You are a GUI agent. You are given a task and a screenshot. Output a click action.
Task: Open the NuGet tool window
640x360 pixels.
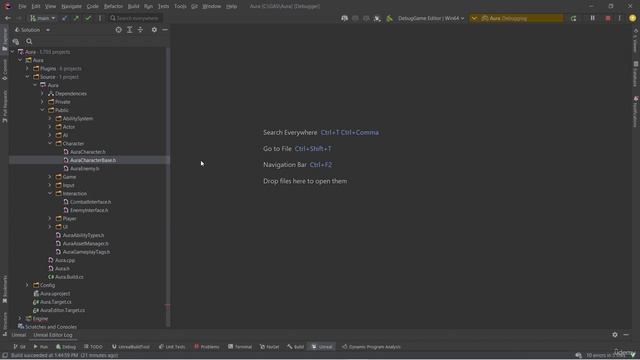tap(269, 347)
